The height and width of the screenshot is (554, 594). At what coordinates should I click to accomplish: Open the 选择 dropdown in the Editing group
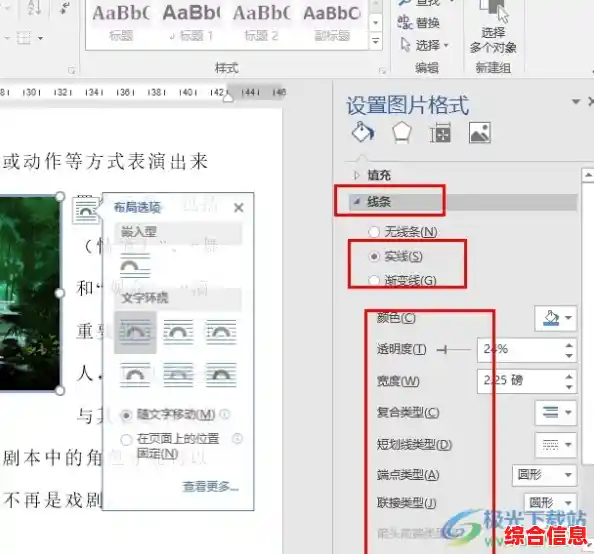coord(425,45)
